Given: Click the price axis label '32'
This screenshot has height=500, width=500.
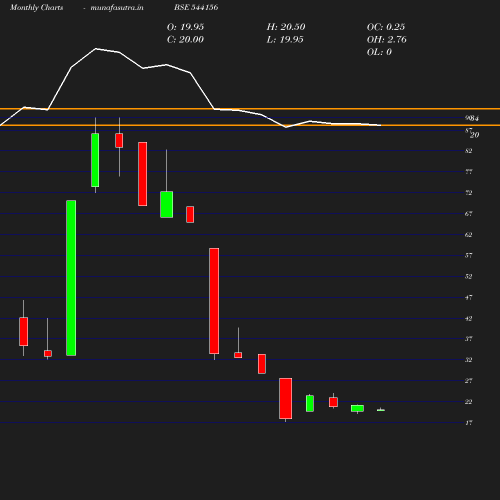Looking at the screenshot, I should 469,360.
